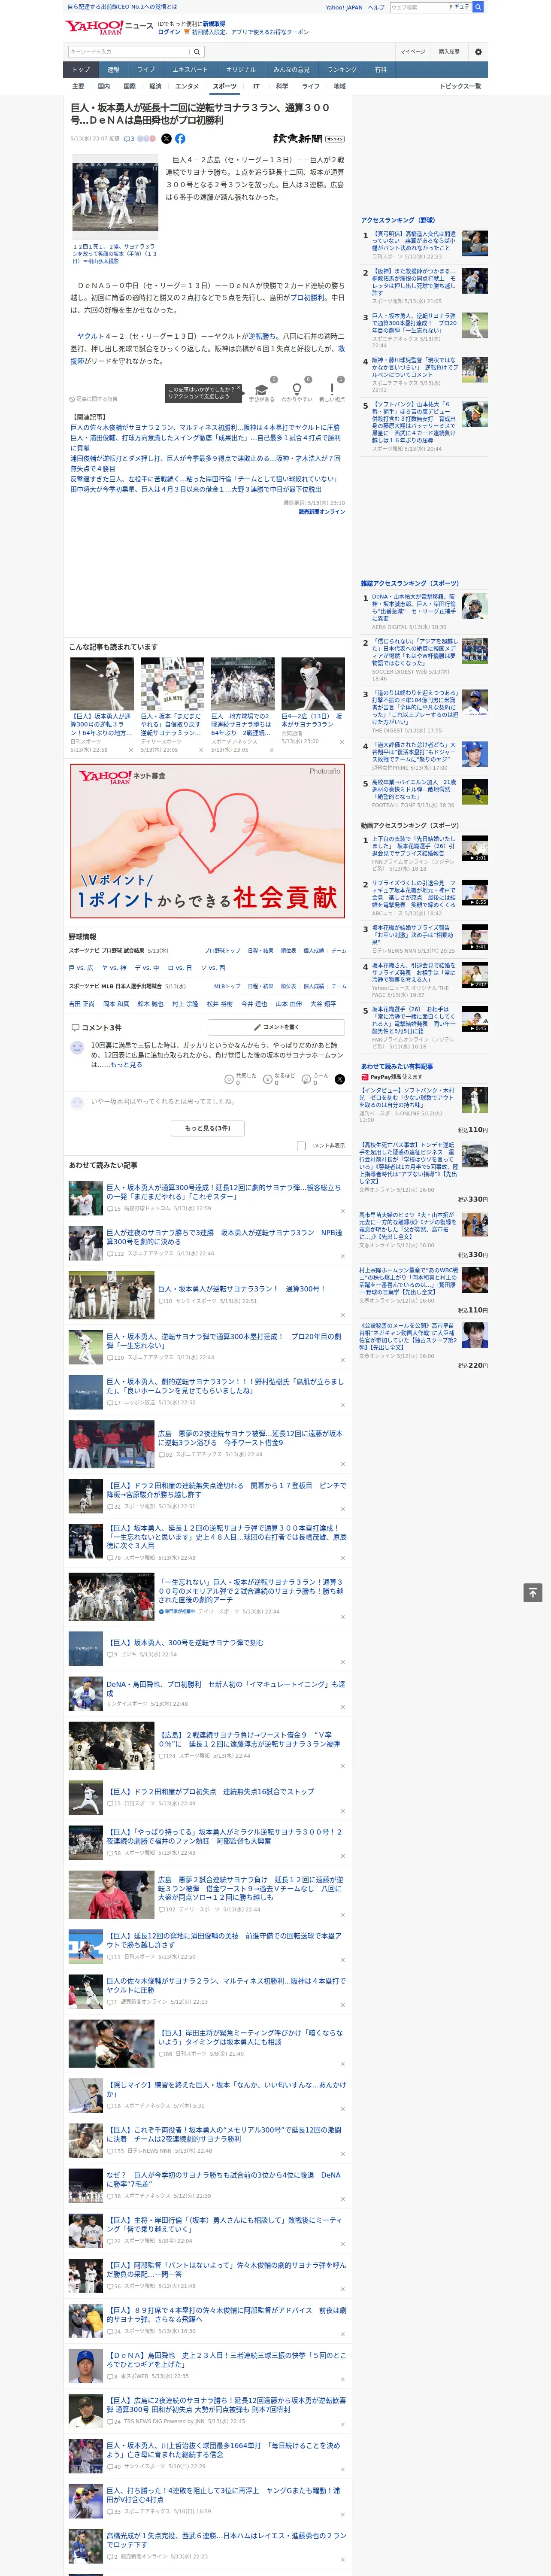The width and height of the screenshot is (551, 2576).
Task: Go to the ランキング tab
Action: [x=342, y=70]
